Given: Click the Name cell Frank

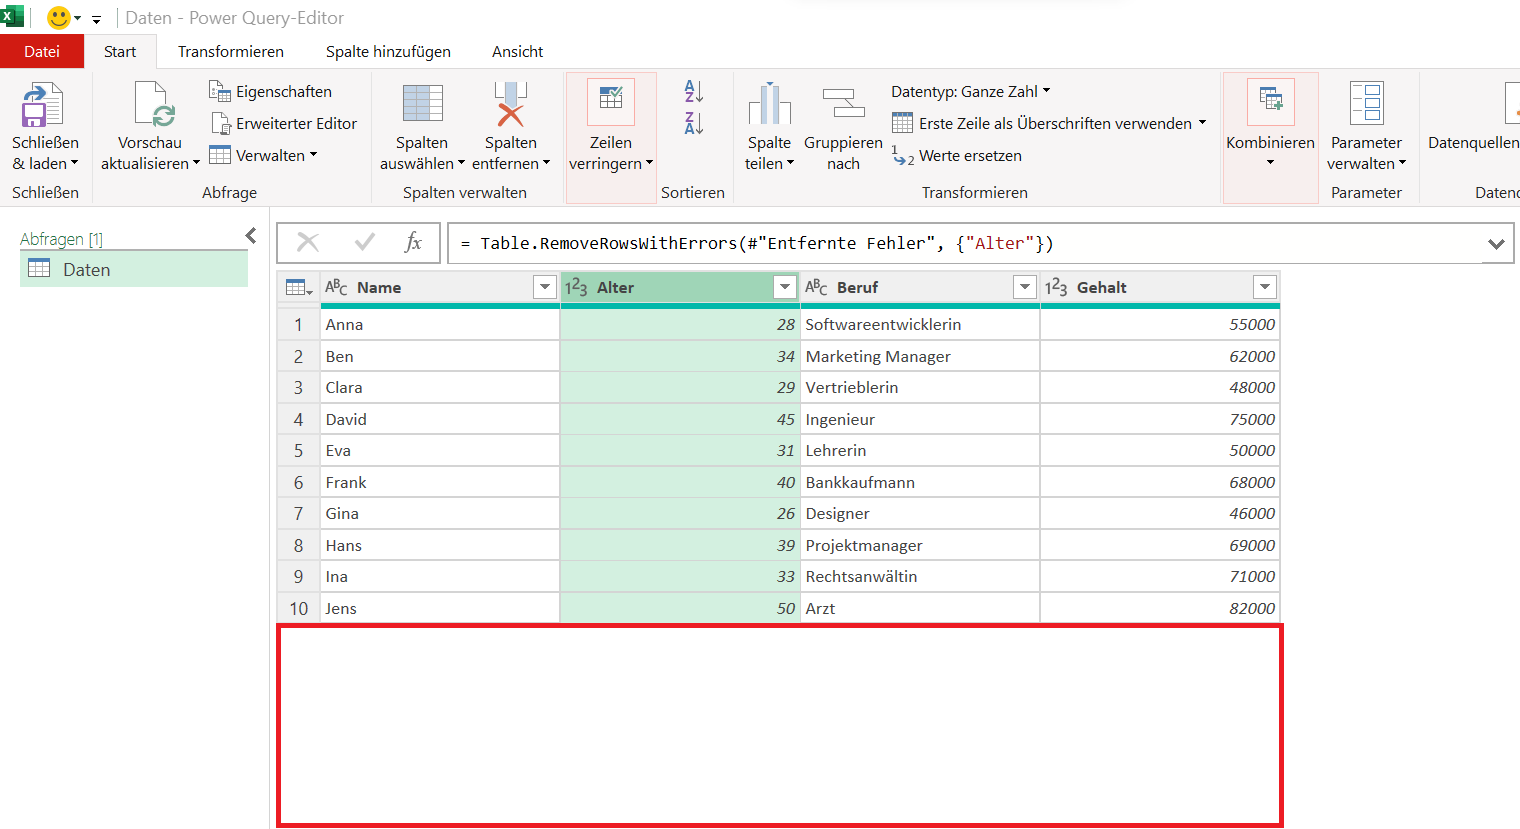Looking at the screenshot, I should point(440,482).
